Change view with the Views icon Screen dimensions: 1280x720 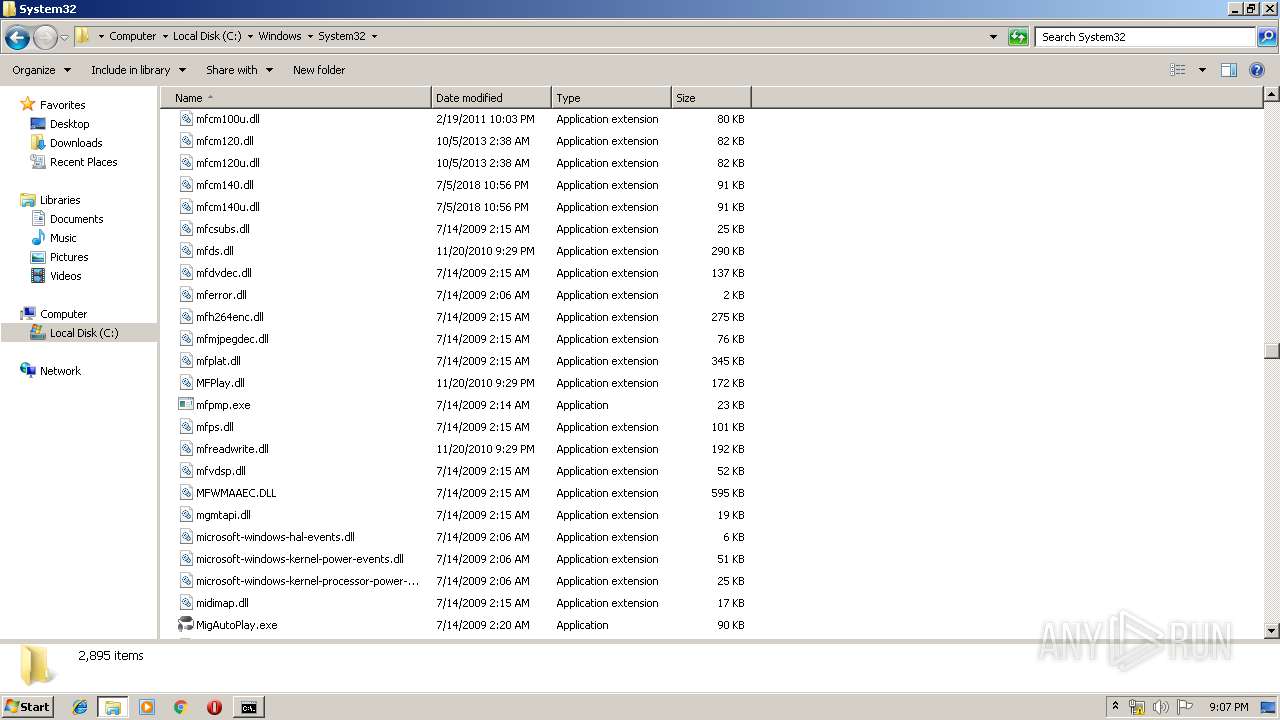coord(1178,70)
